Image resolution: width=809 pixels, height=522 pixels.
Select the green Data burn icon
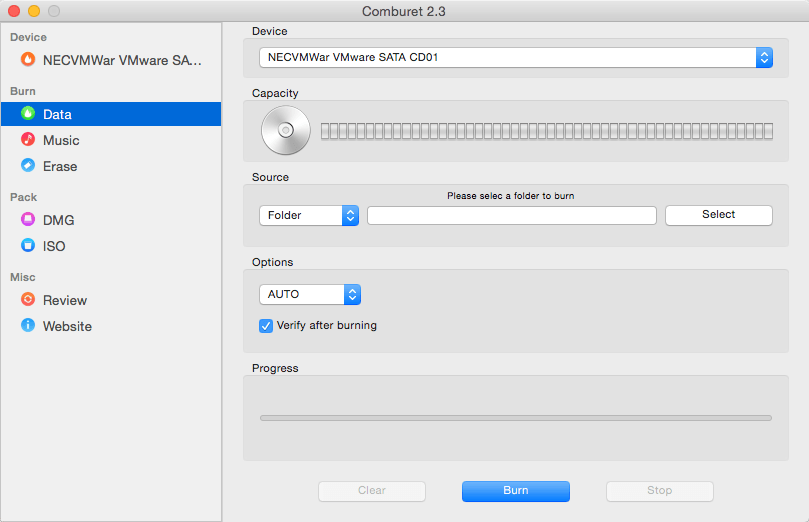coord(28,113)
